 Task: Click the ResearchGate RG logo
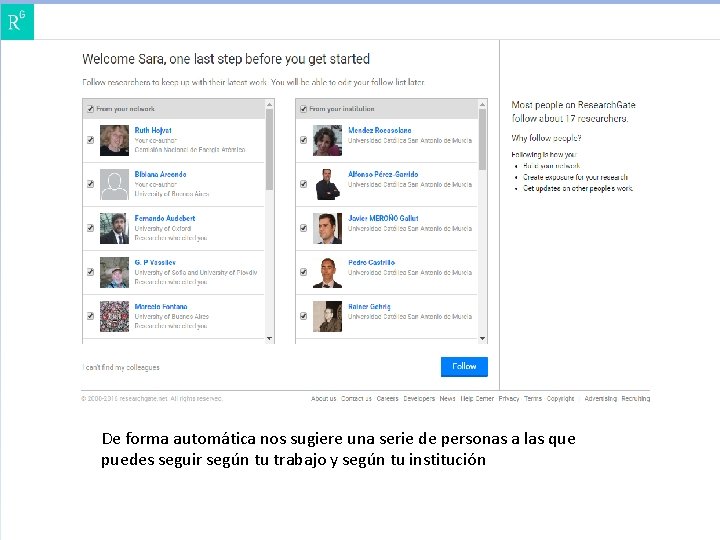[17, 22]
